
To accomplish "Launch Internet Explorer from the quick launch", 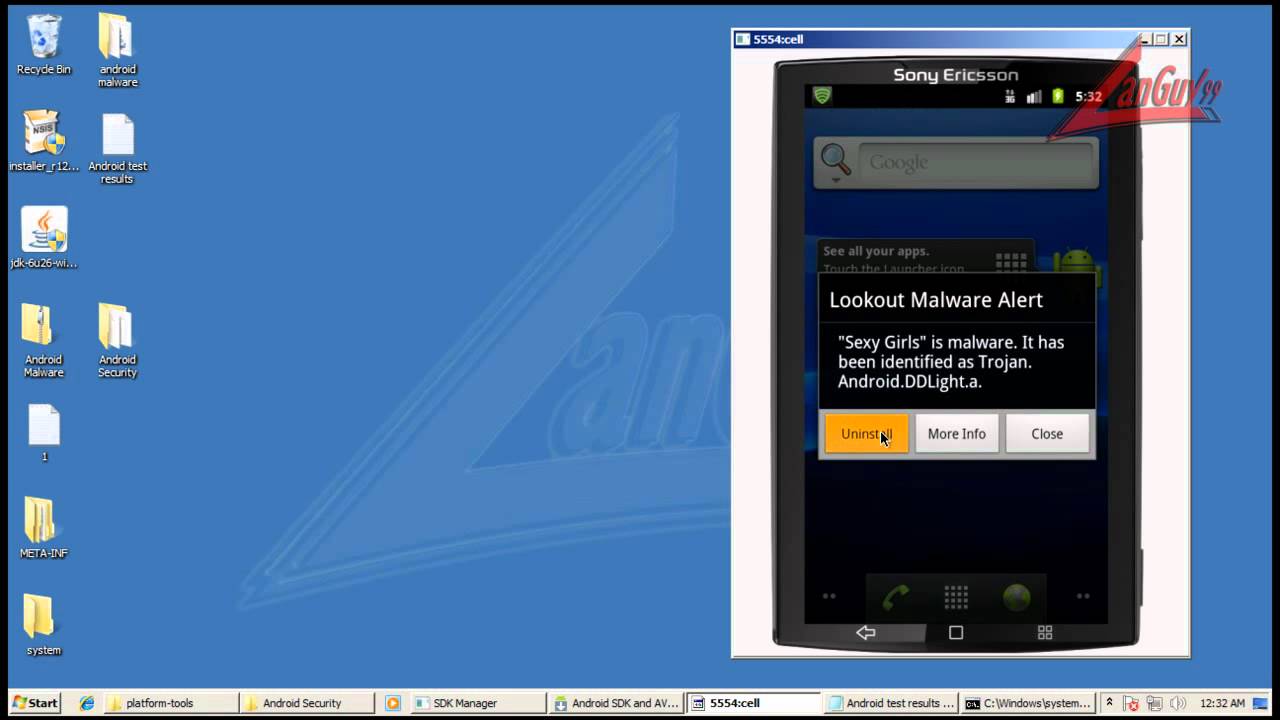I will coord(87,703).
